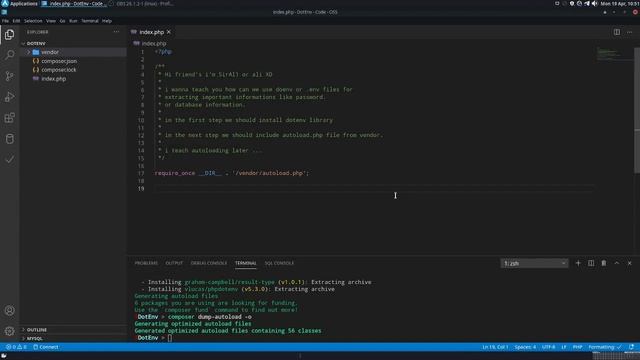Open the database activity bar icon
Viewport: 640px width, 360px height.
pyautogui.click(x=9, y=139)
